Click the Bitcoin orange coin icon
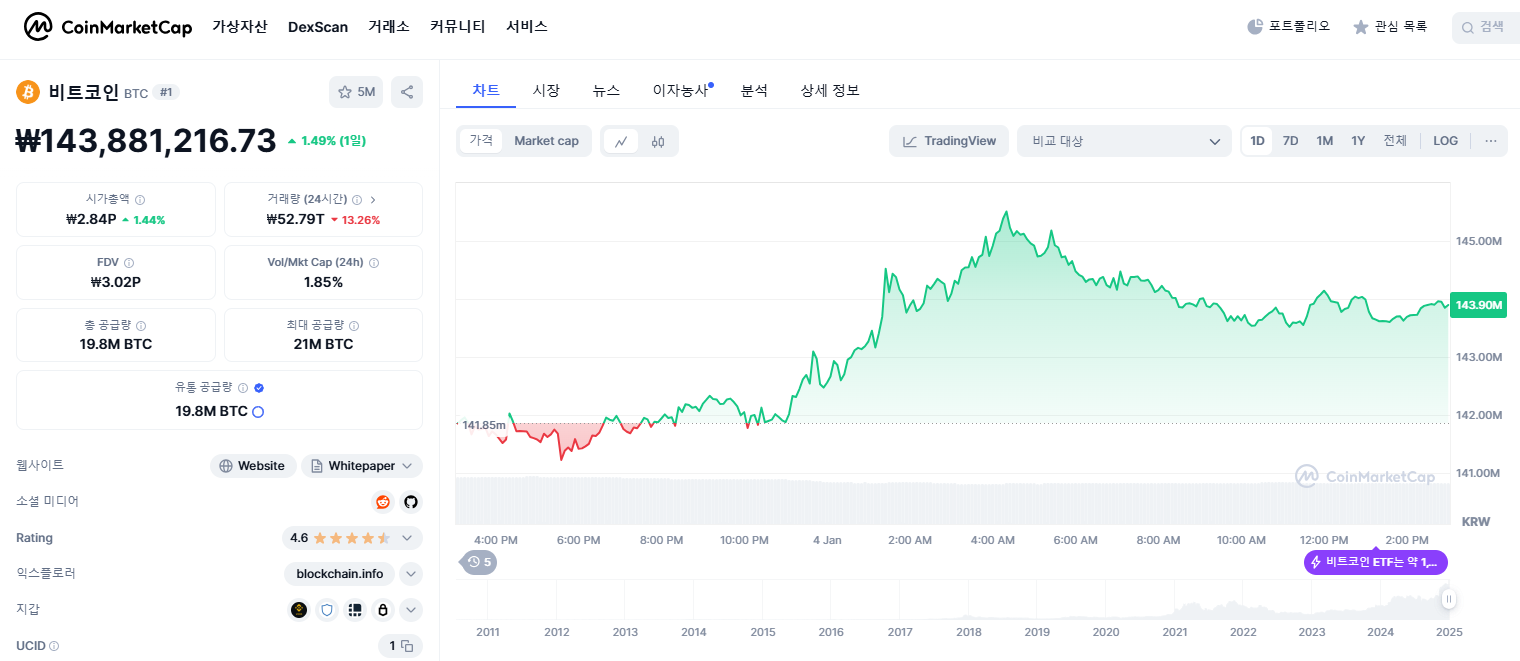 coord(28,92)
